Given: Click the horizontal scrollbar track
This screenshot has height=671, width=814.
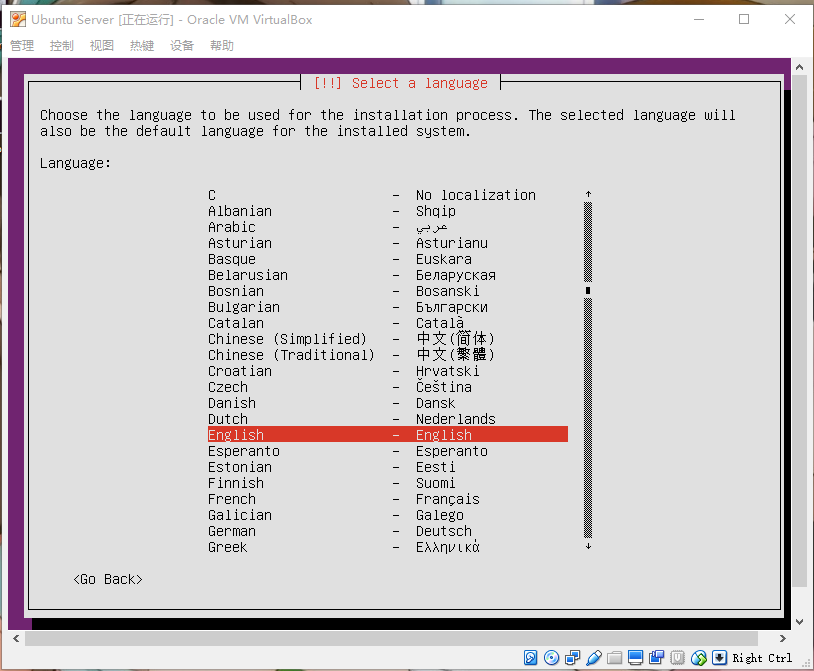Looking at the screenshot, I should (391, 638).
